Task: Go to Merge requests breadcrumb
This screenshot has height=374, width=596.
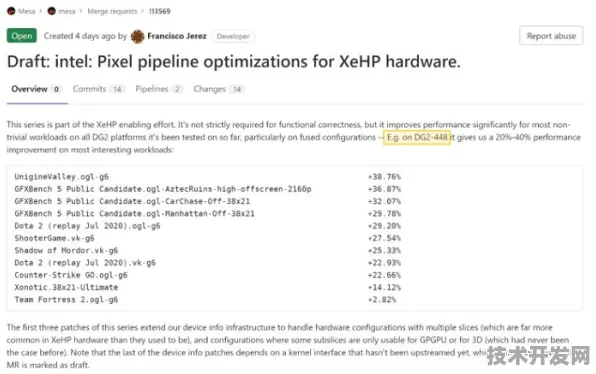Action: coord(112,11)
